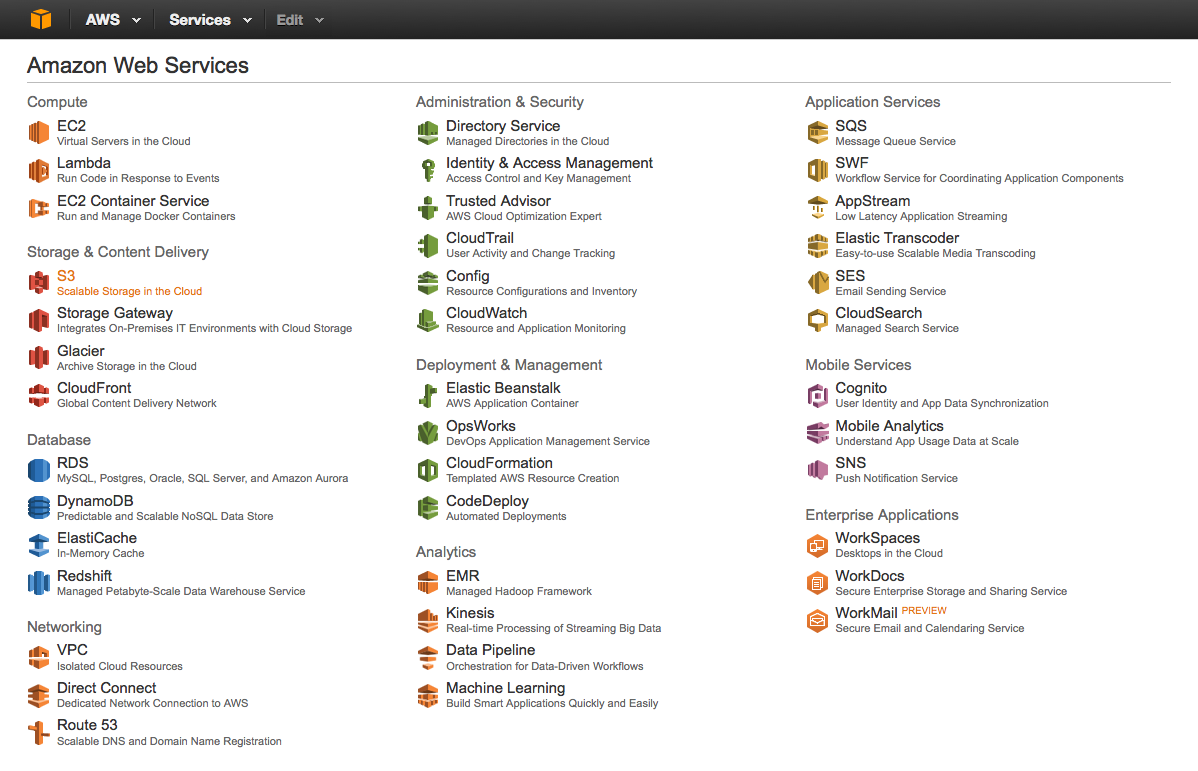Click the Route 53 icon

[39, 732]
